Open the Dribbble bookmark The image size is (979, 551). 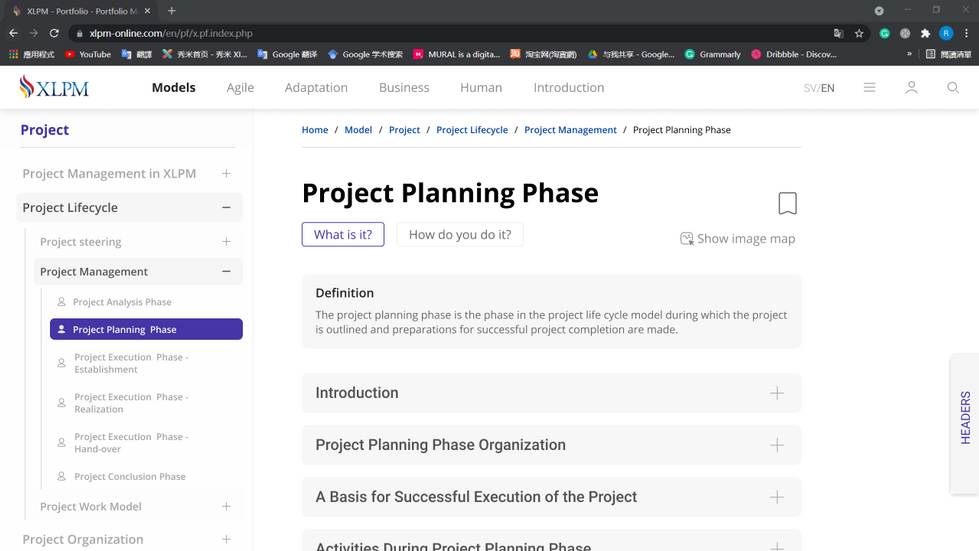(794, 54)
